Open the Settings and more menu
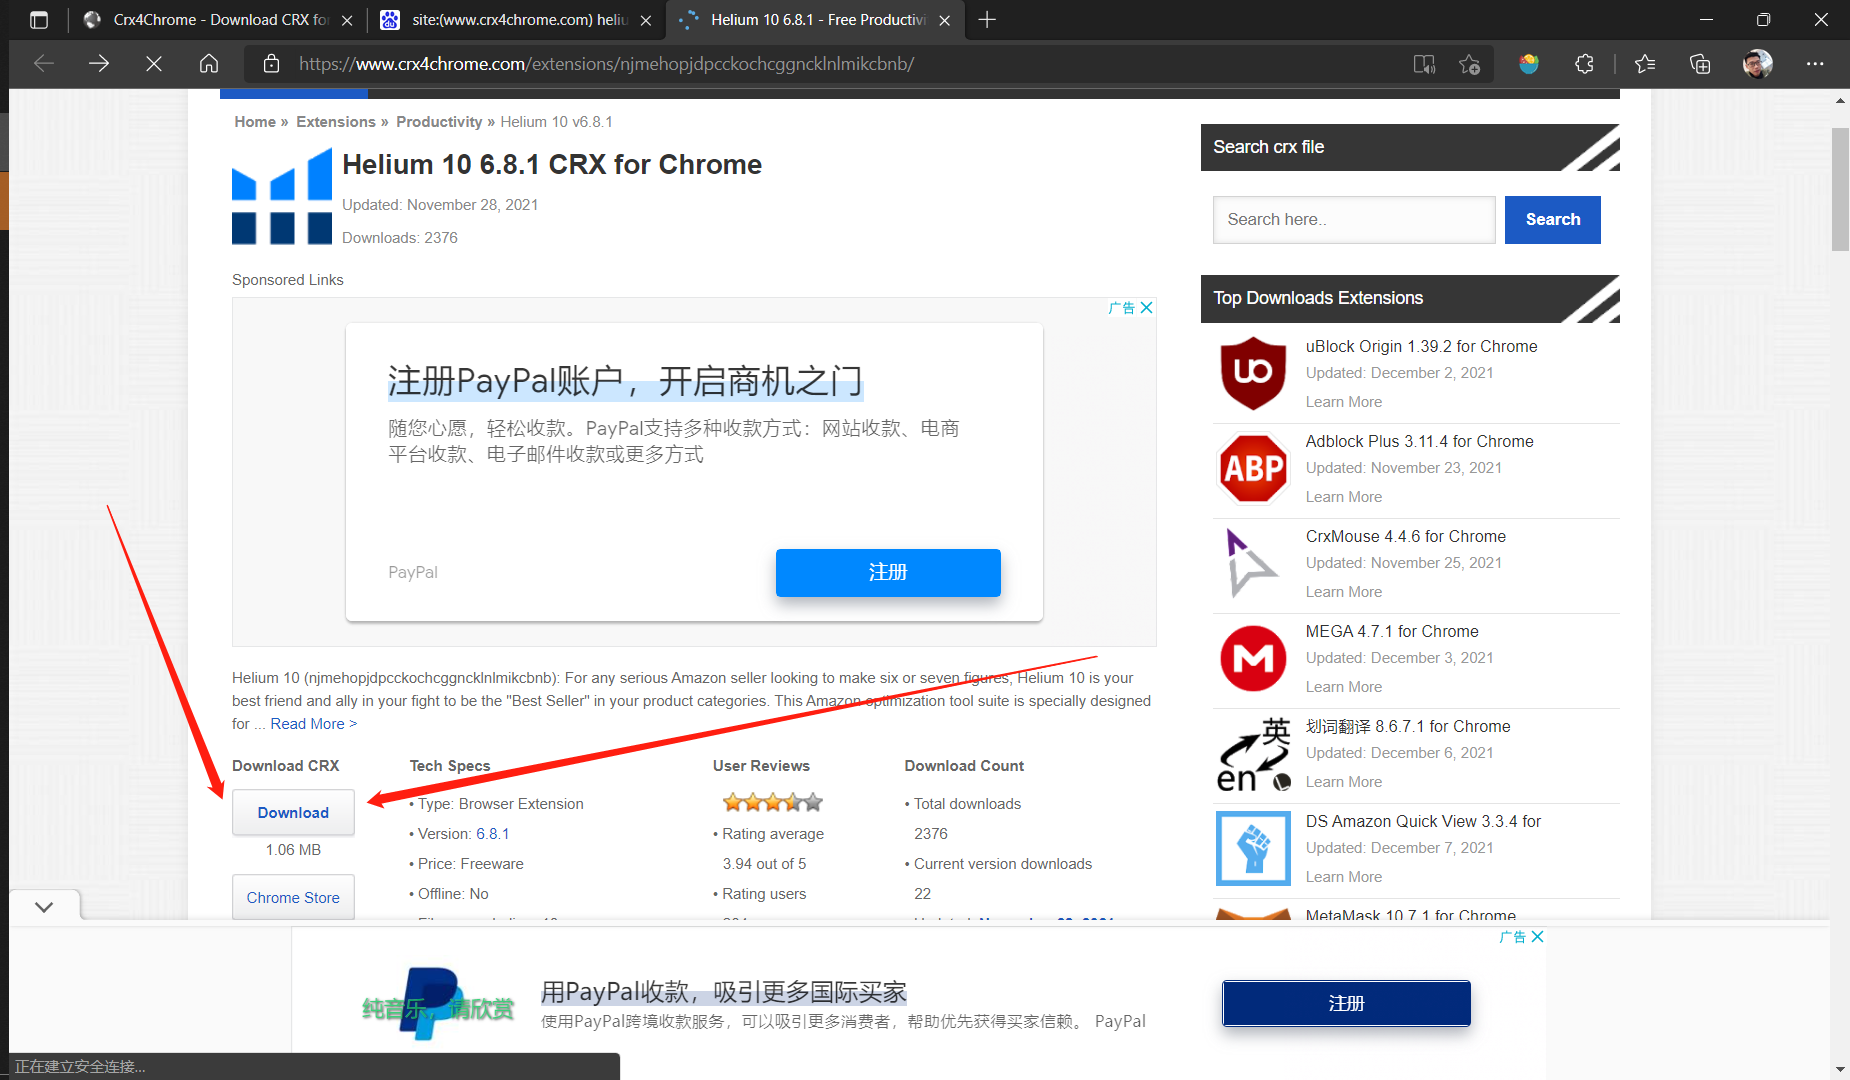The width and height of the screenshot is (1850, 1080). click(1815, 64)
